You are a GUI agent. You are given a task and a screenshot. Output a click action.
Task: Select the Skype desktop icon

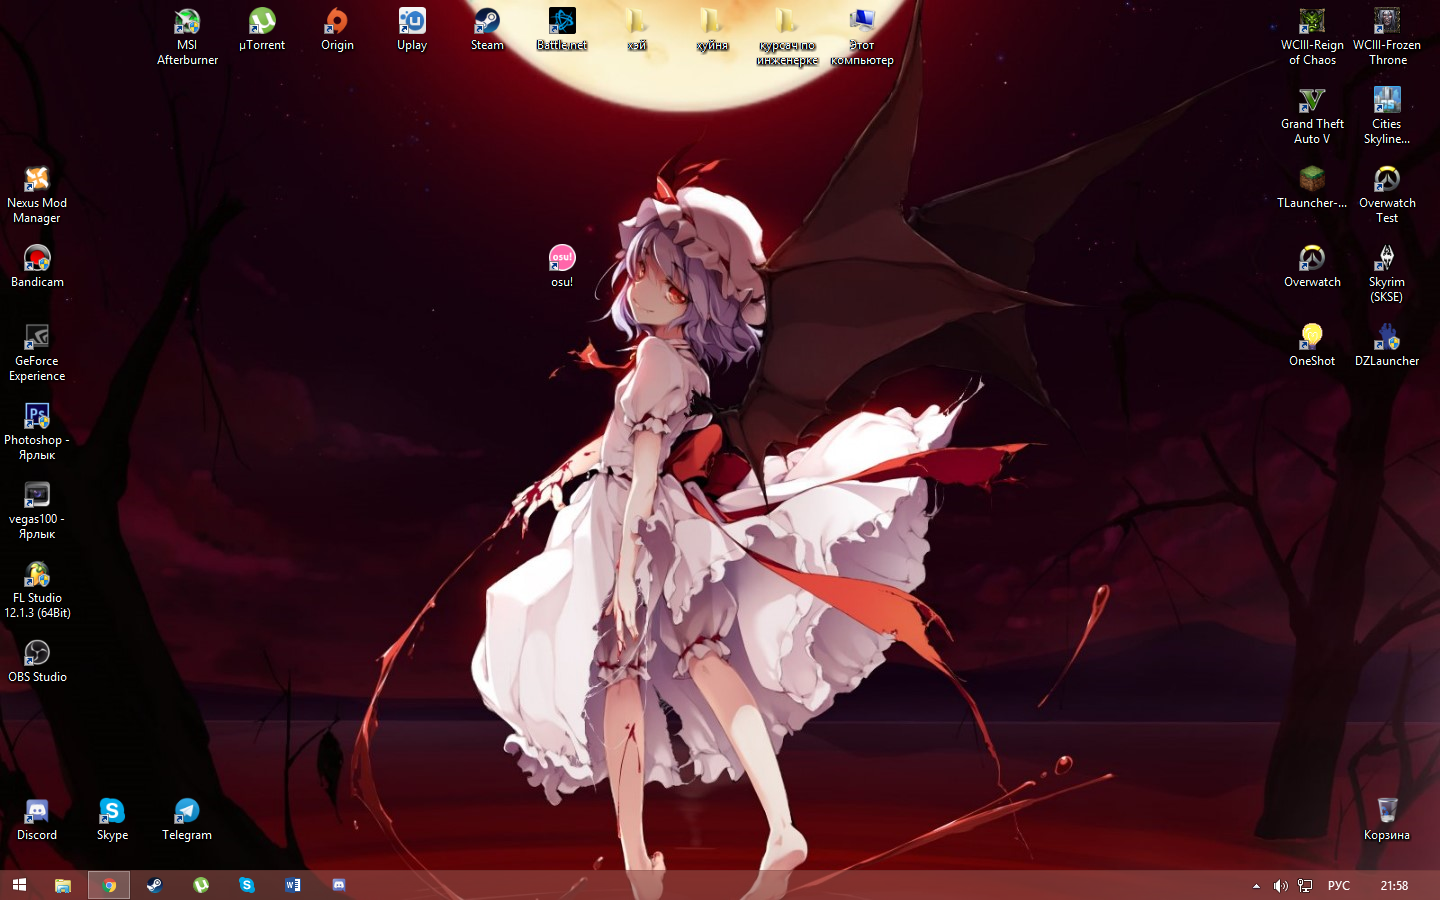pos(112,819)
